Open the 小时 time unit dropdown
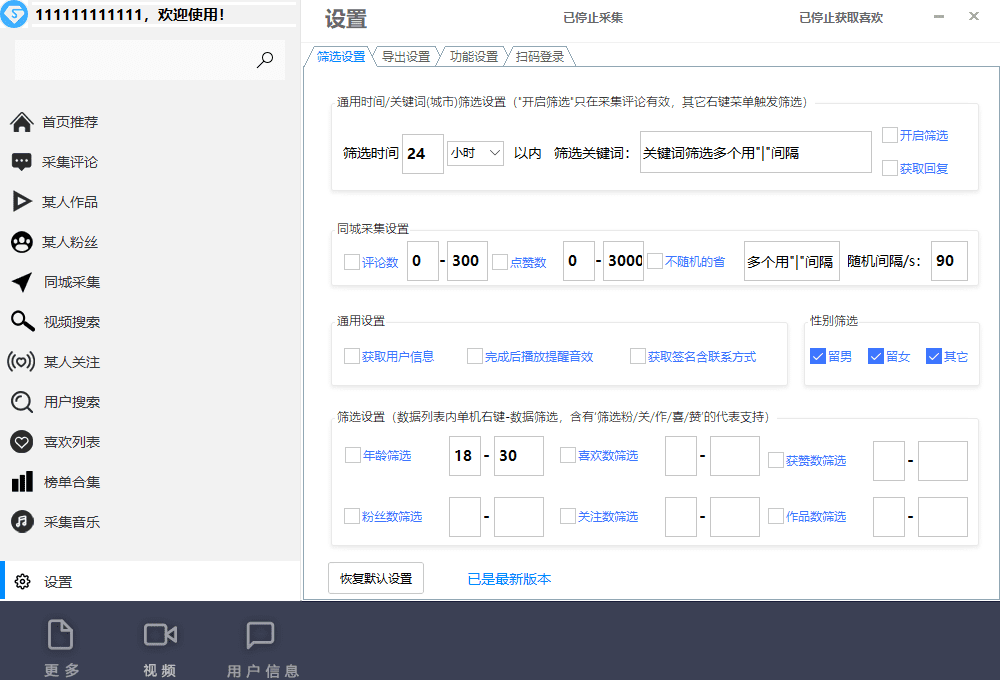The height and width of the screenshot is (680, 1000). 475,152
